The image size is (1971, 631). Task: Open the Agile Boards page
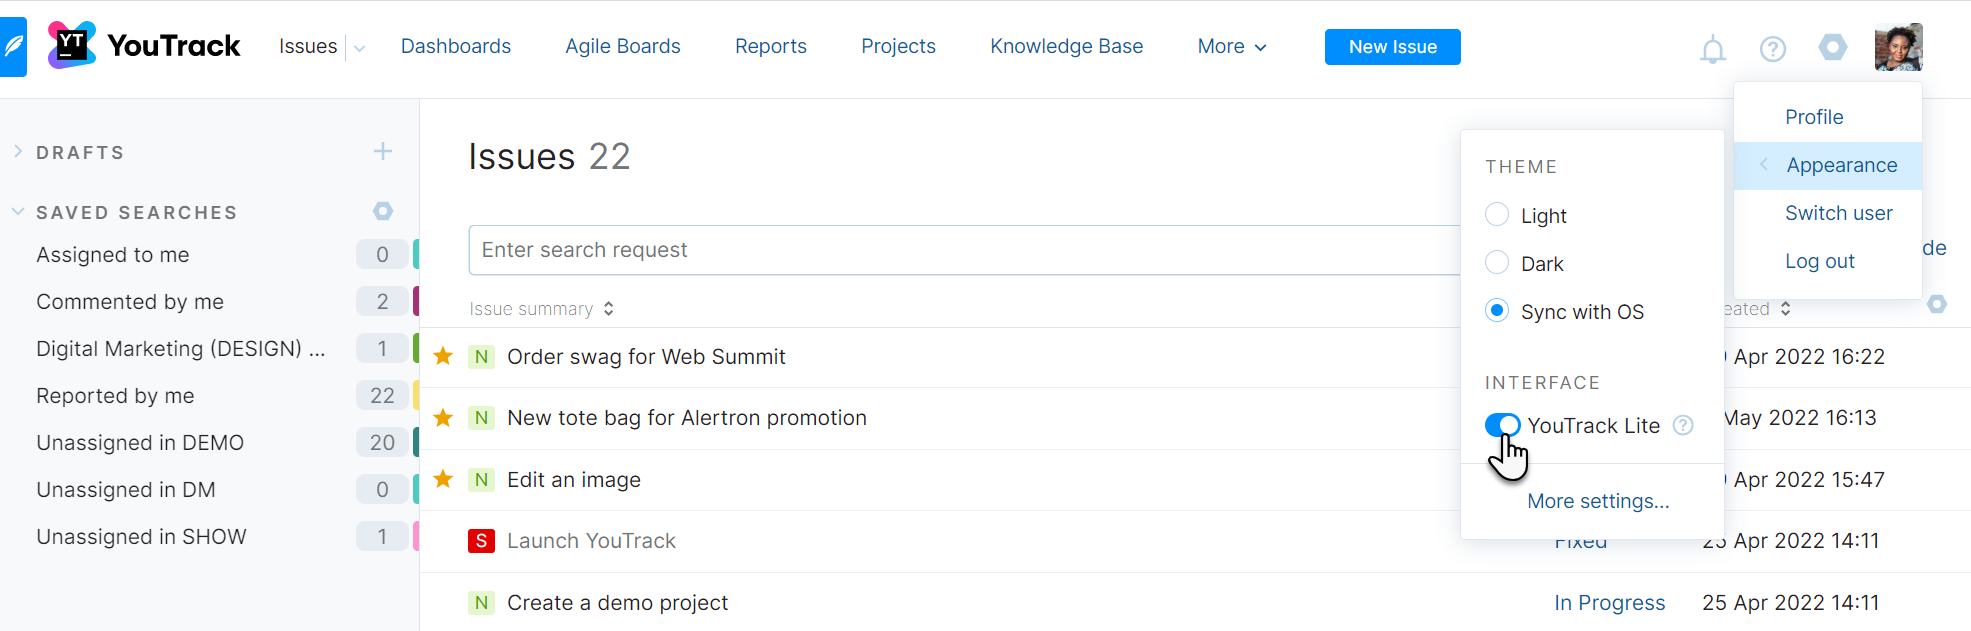(622, 47)
